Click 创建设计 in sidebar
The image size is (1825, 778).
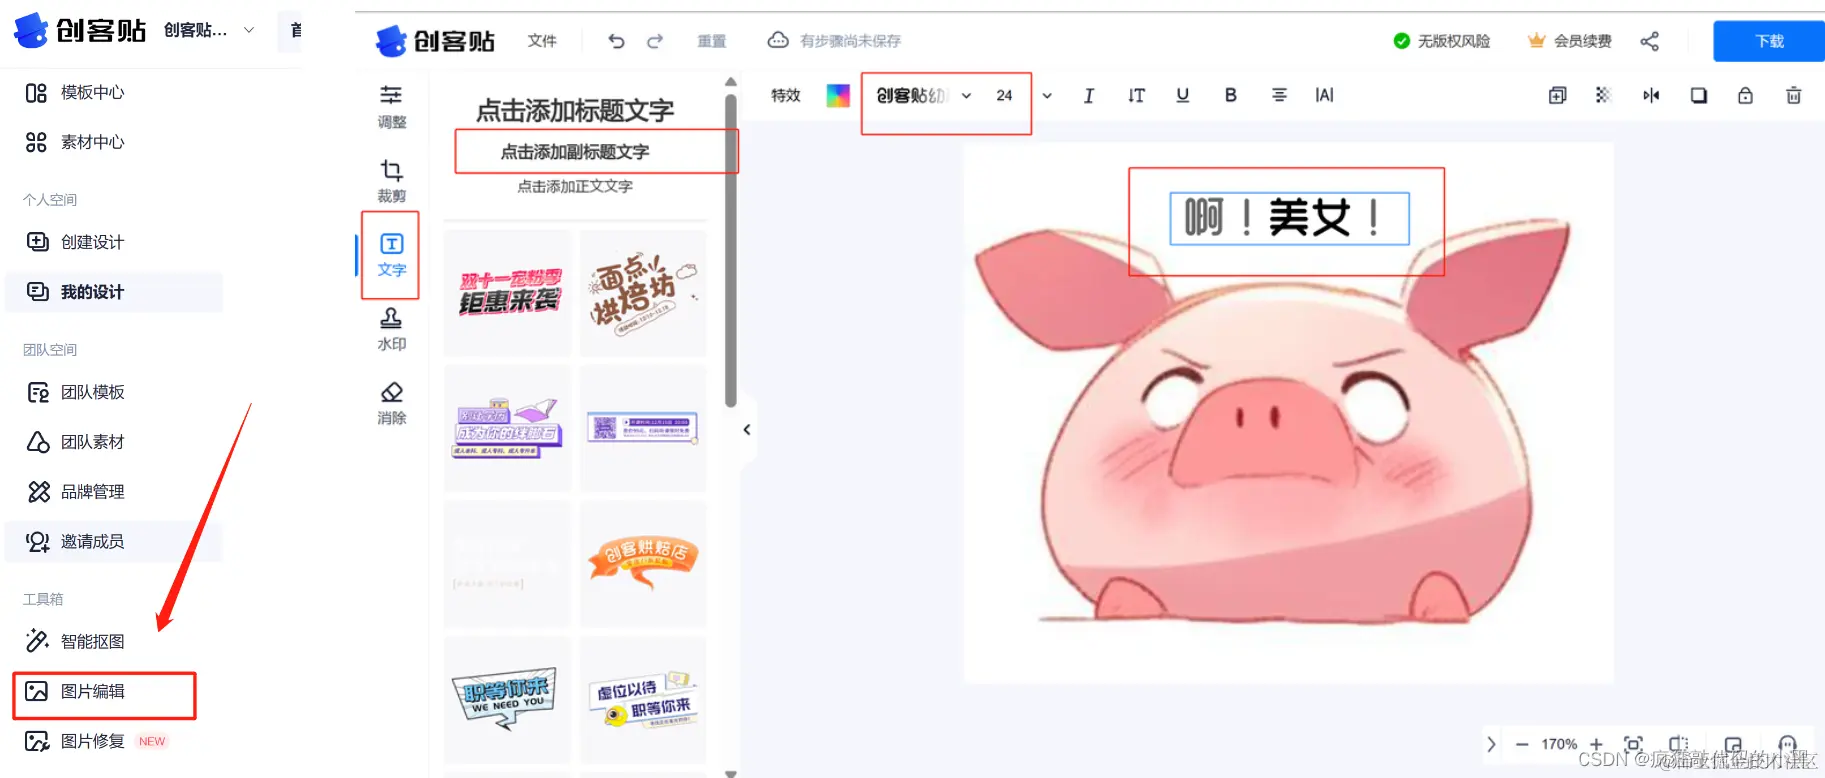(75, 242)
